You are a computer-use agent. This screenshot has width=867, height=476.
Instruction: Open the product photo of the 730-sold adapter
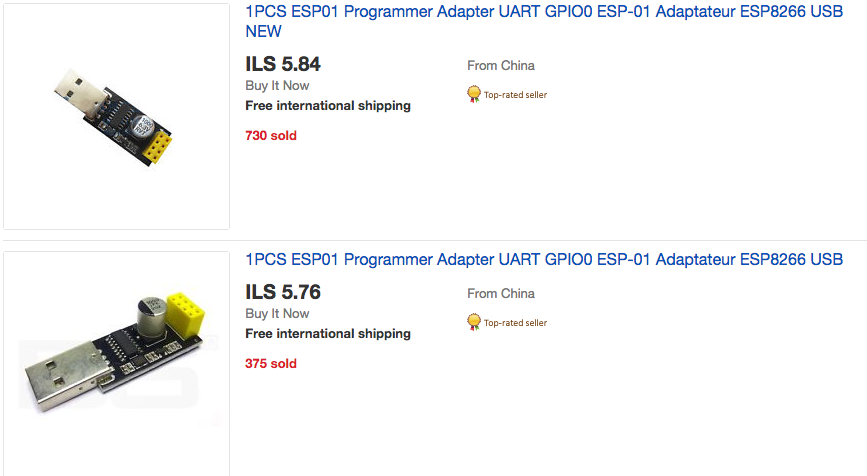click(117, 116)
